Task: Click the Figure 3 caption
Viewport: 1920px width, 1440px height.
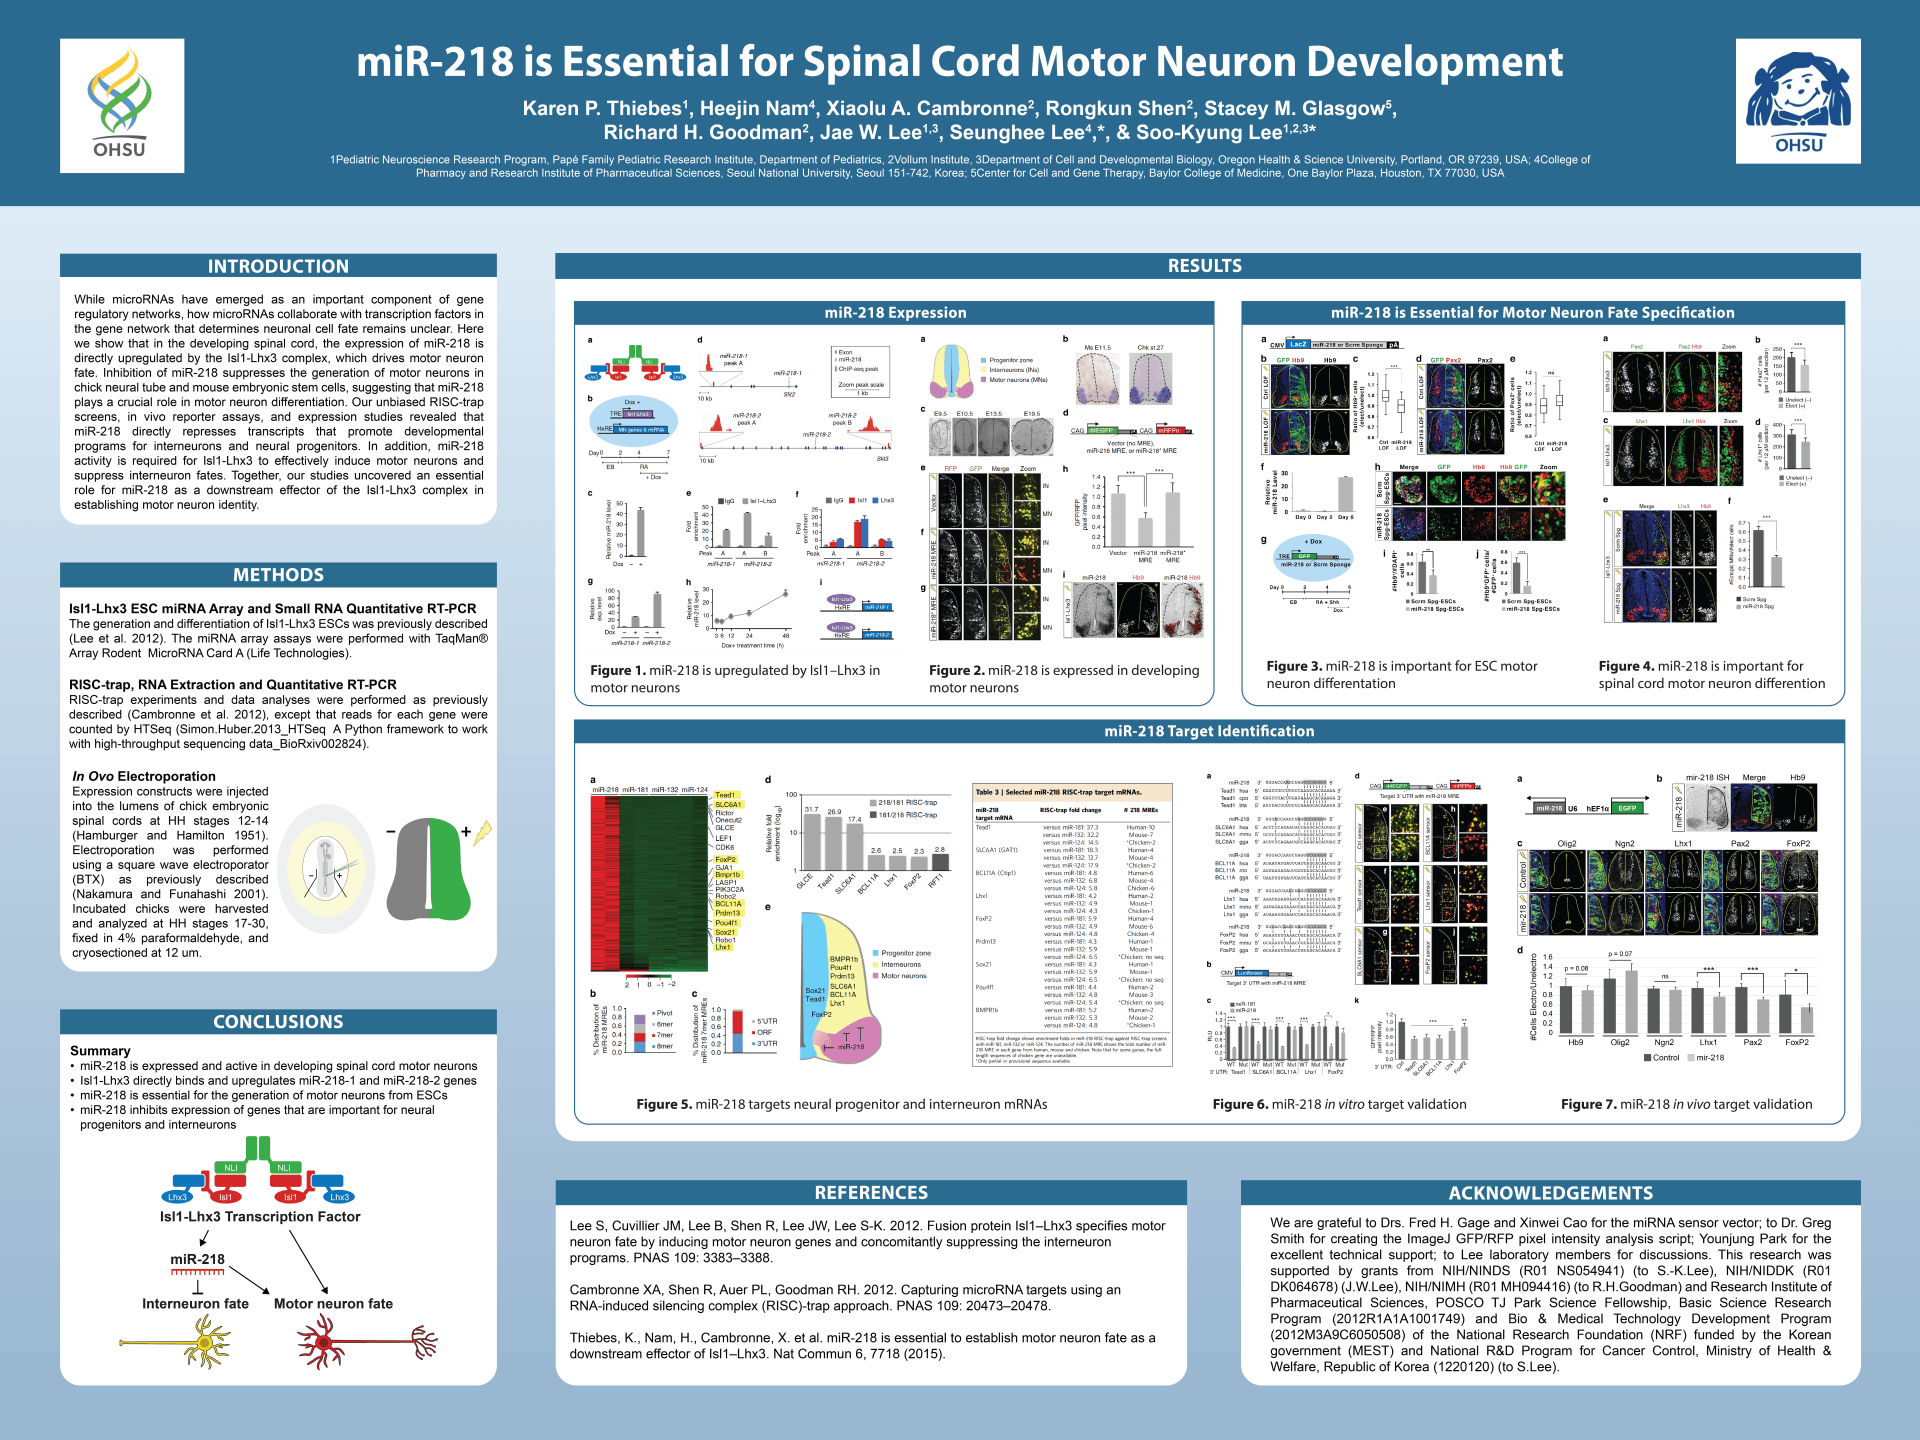Action: (x=1402, y=675)
